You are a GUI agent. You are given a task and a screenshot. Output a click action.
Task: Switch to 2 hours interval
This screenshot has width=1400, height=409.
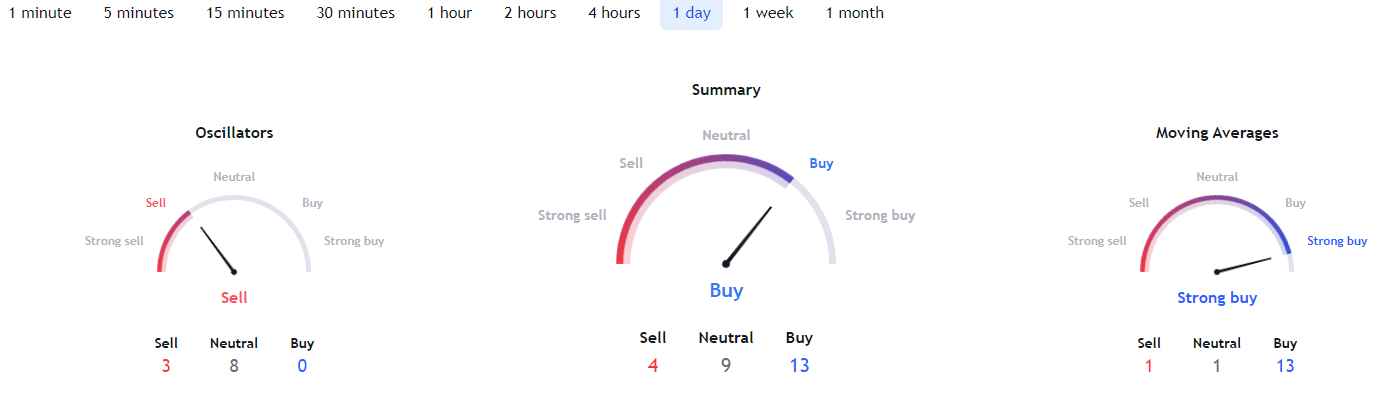coord(530,13)
